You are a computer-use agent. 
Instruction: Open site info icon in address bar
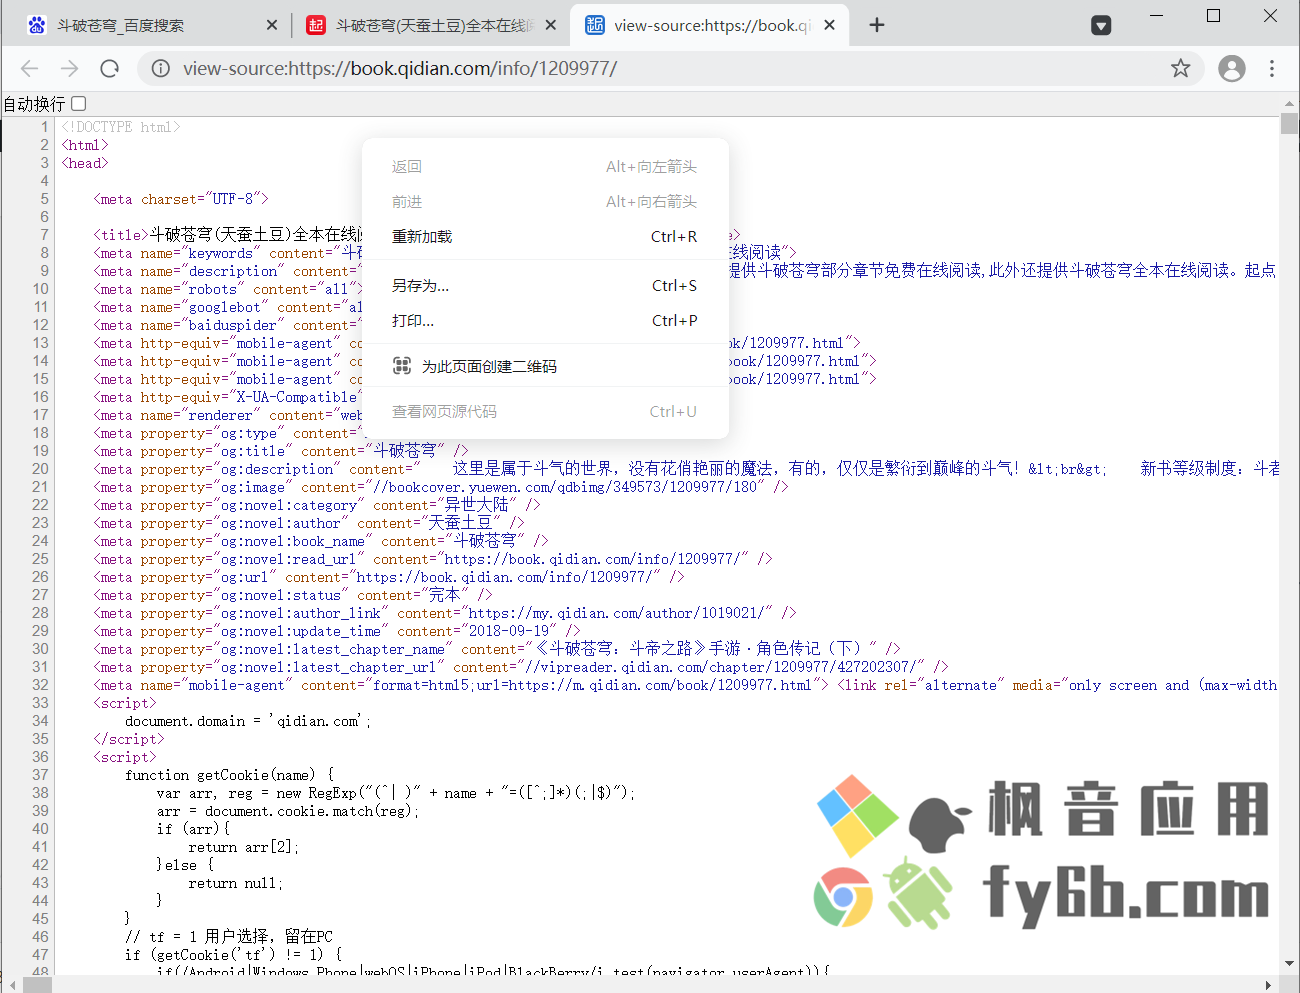(160, 68)
